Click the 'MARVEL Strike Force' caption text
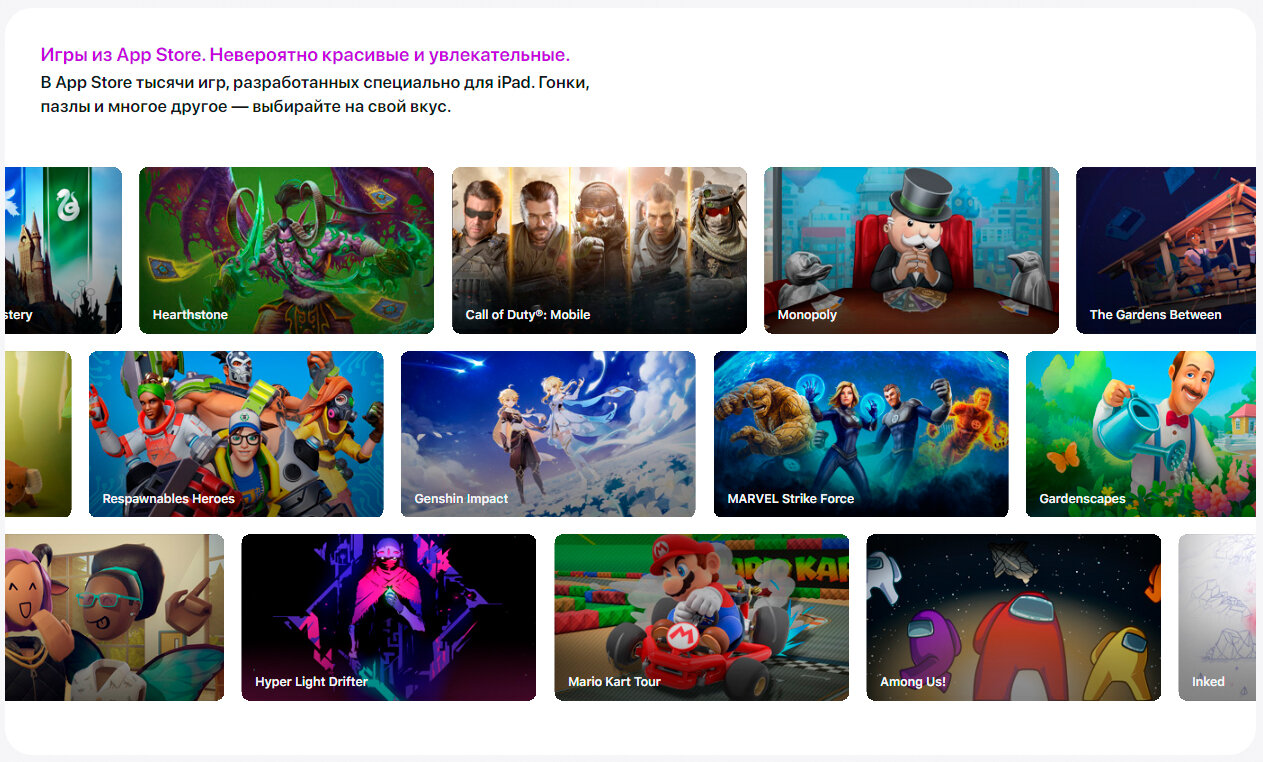The height and width of the screenshot is (762, 1263). point(790,499)
